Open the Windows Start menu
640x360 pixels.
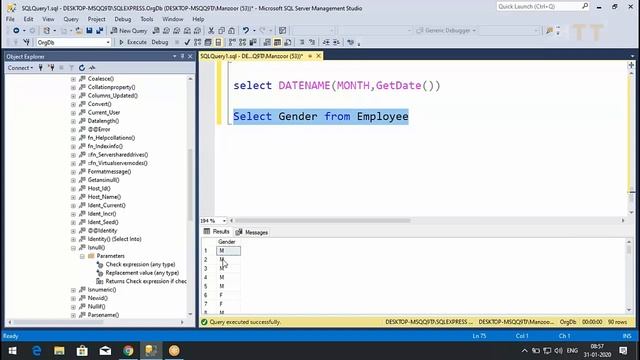pyautogui.click(x=12, y=351)
